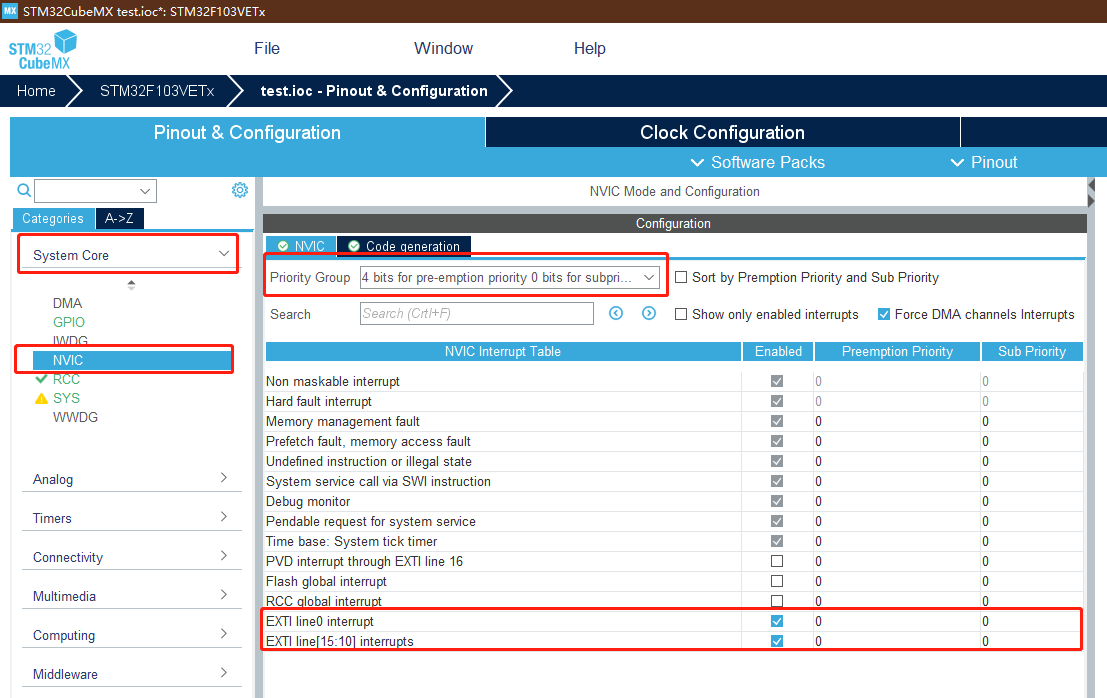Image resolution: width=1107 pixels, height=698 pixels.
Task: Click the STM32CubeMX logo
Action: 42,49
